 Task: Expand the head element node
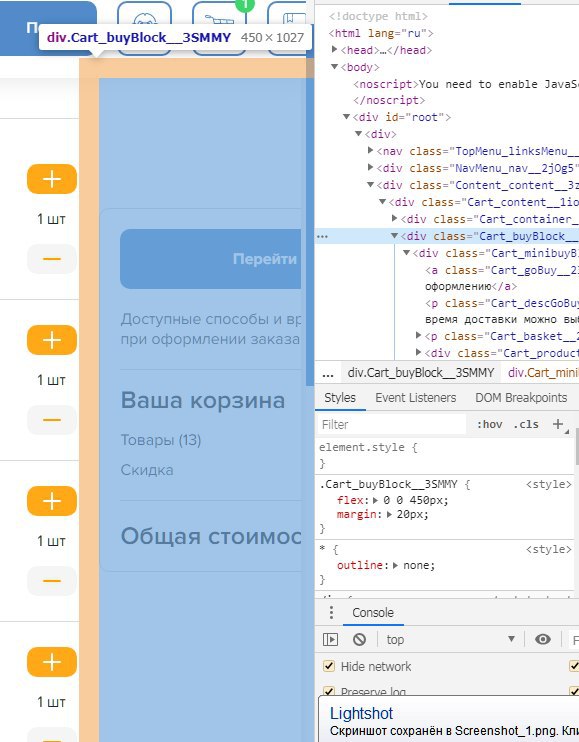[334, 50]
